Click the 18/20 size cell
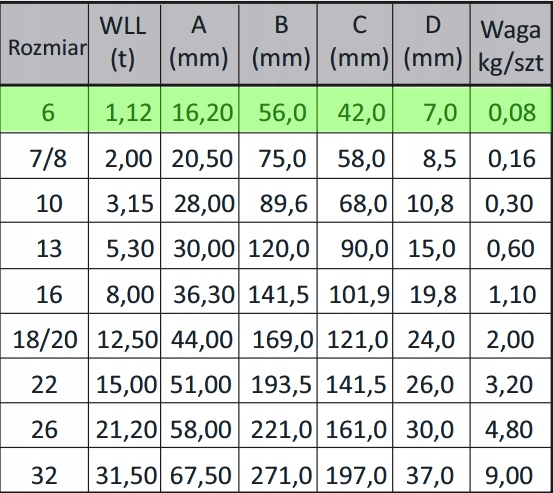This screenshot has width=553, height=493. click(x=44, y=336)
